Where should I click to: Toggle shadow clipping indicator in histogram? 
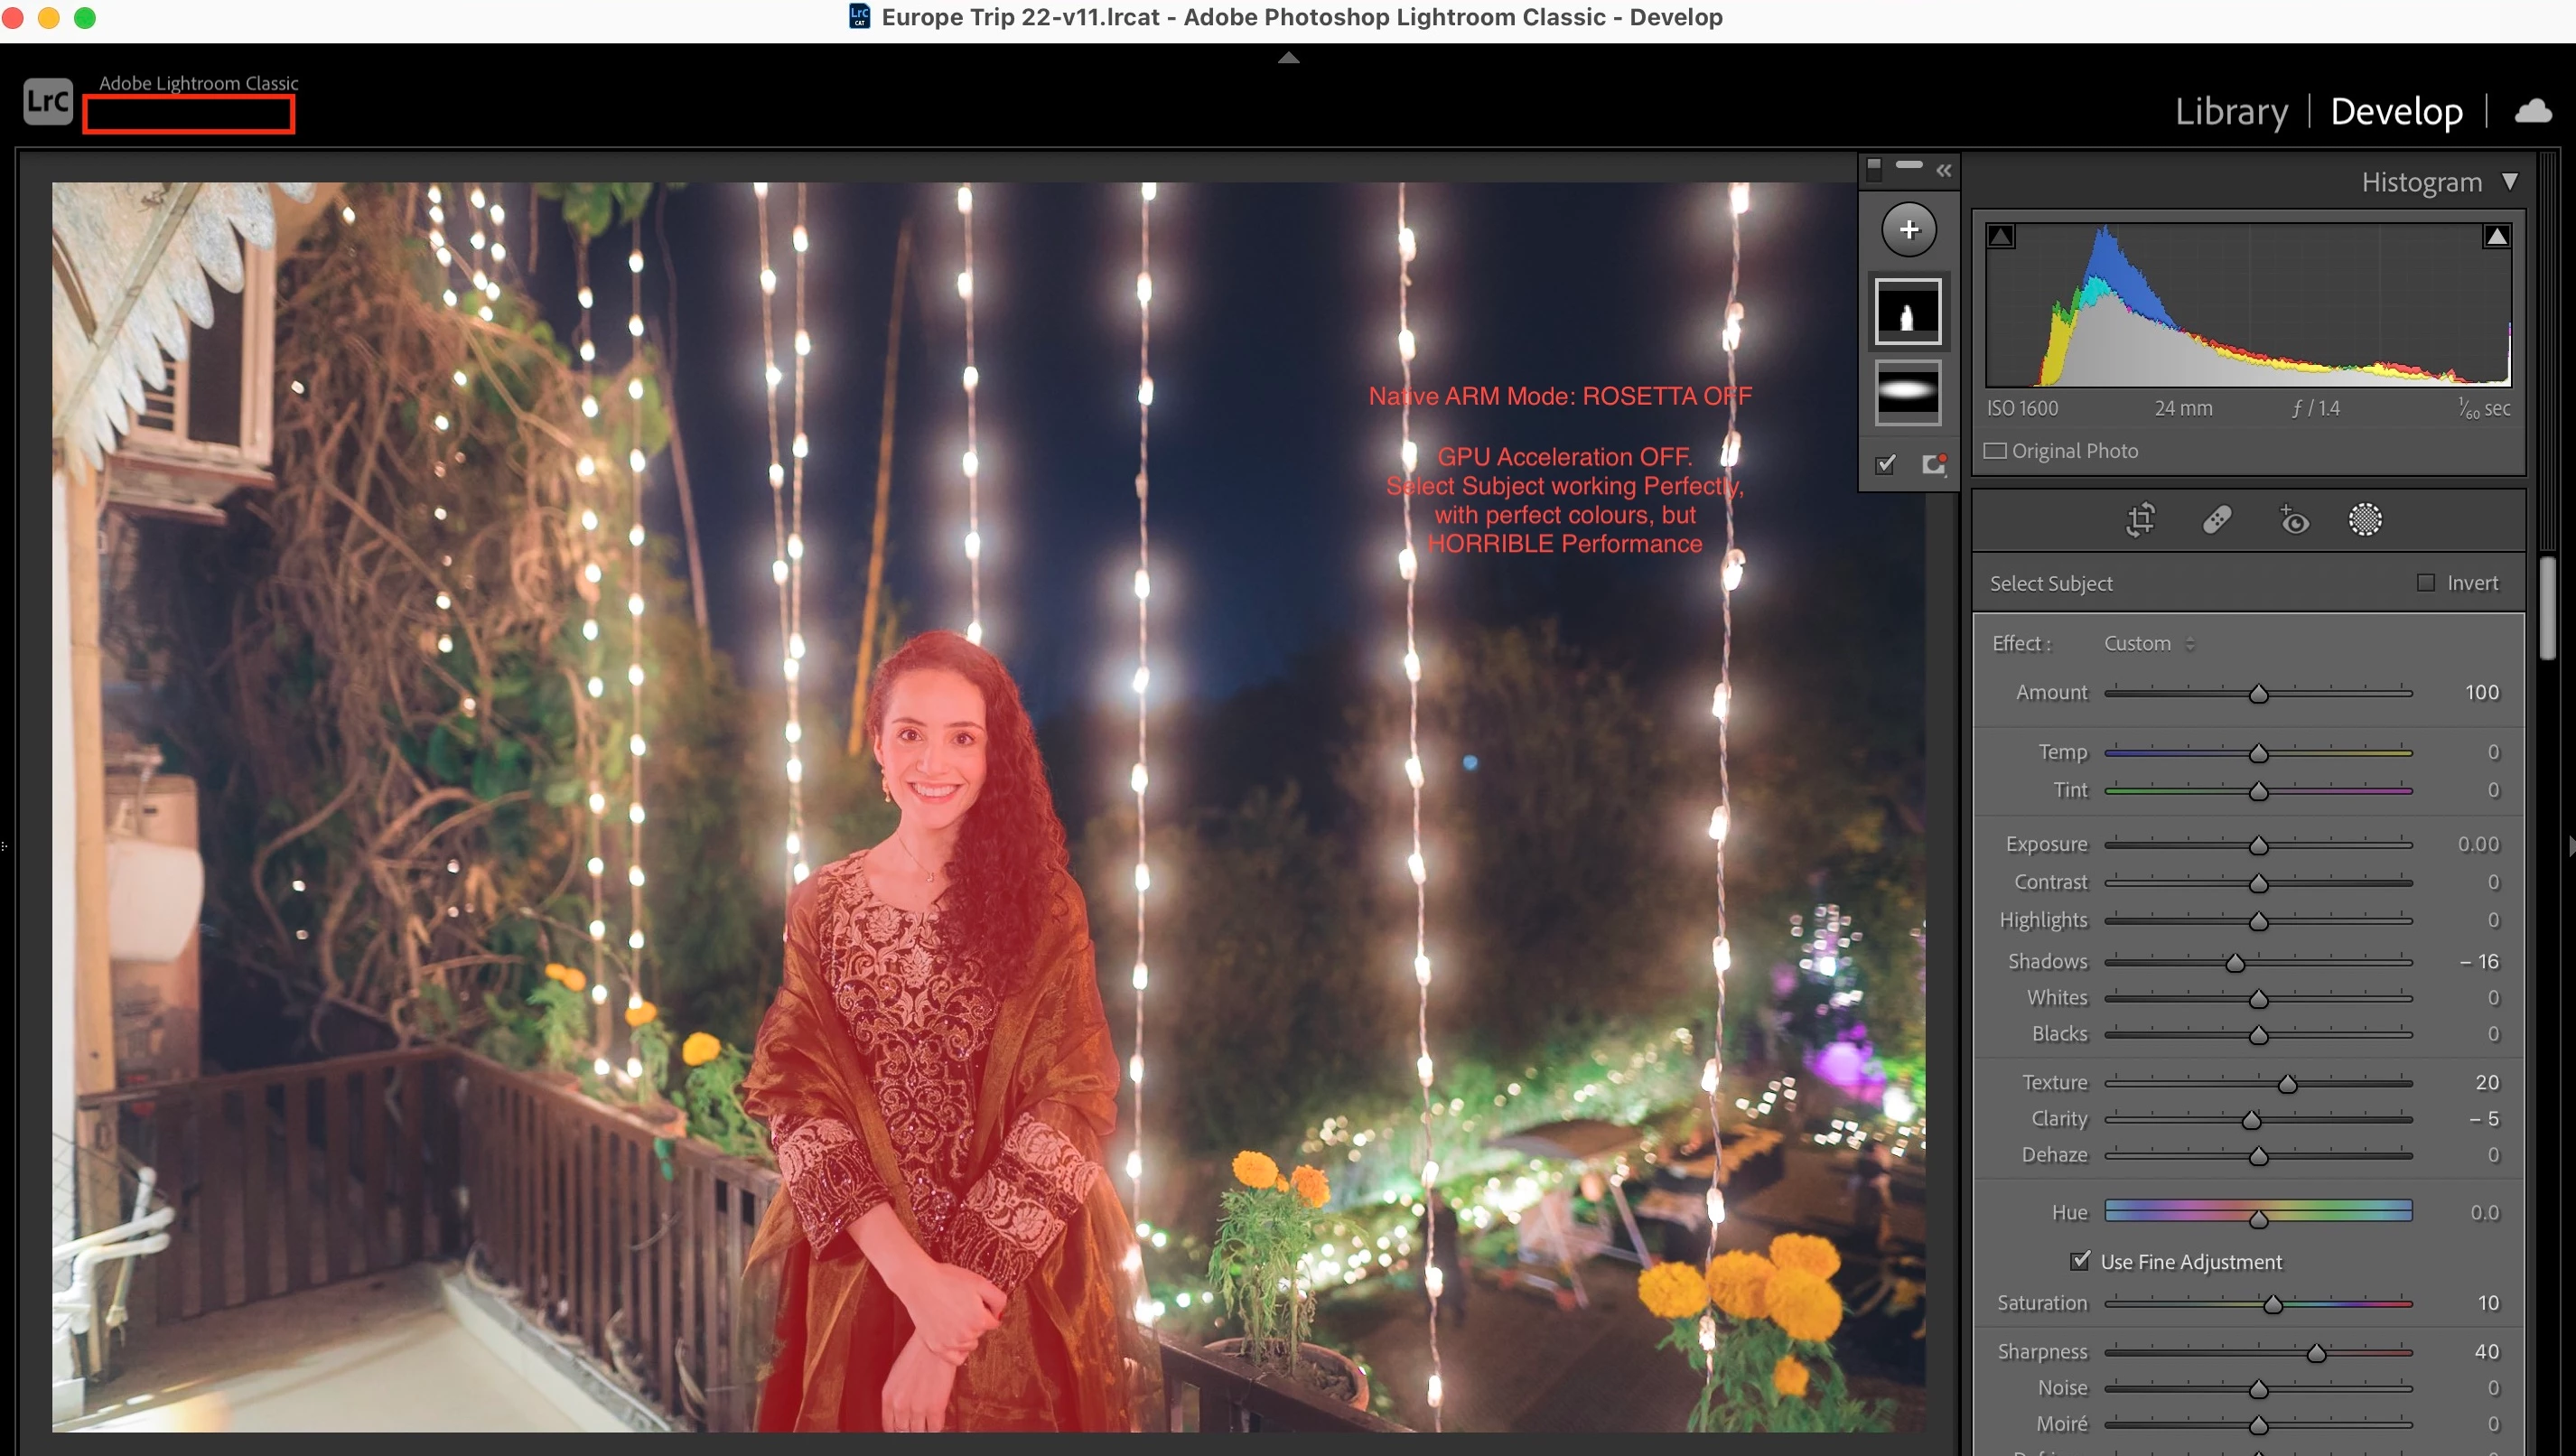[x=2001, y=237]
